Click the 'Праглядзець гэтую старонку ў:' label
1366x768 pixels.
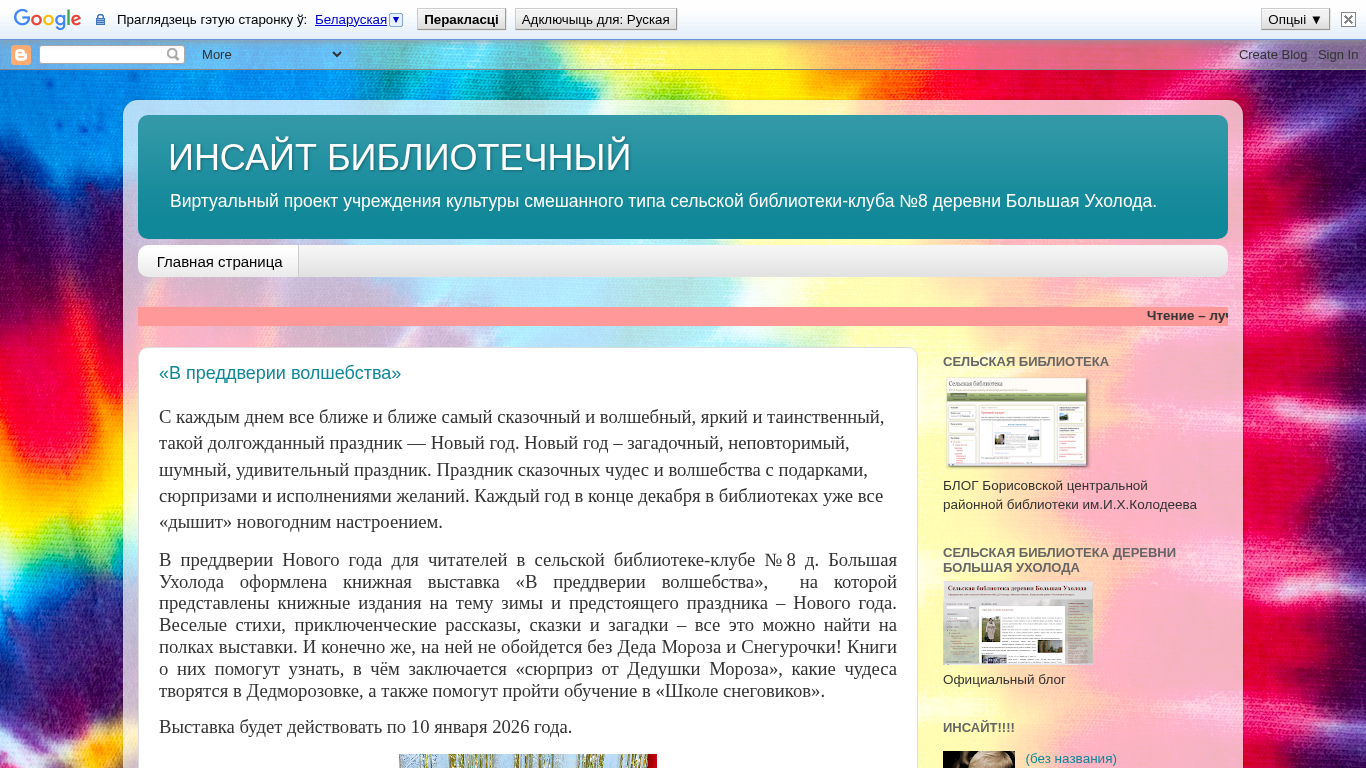click(x=212, y=20)
